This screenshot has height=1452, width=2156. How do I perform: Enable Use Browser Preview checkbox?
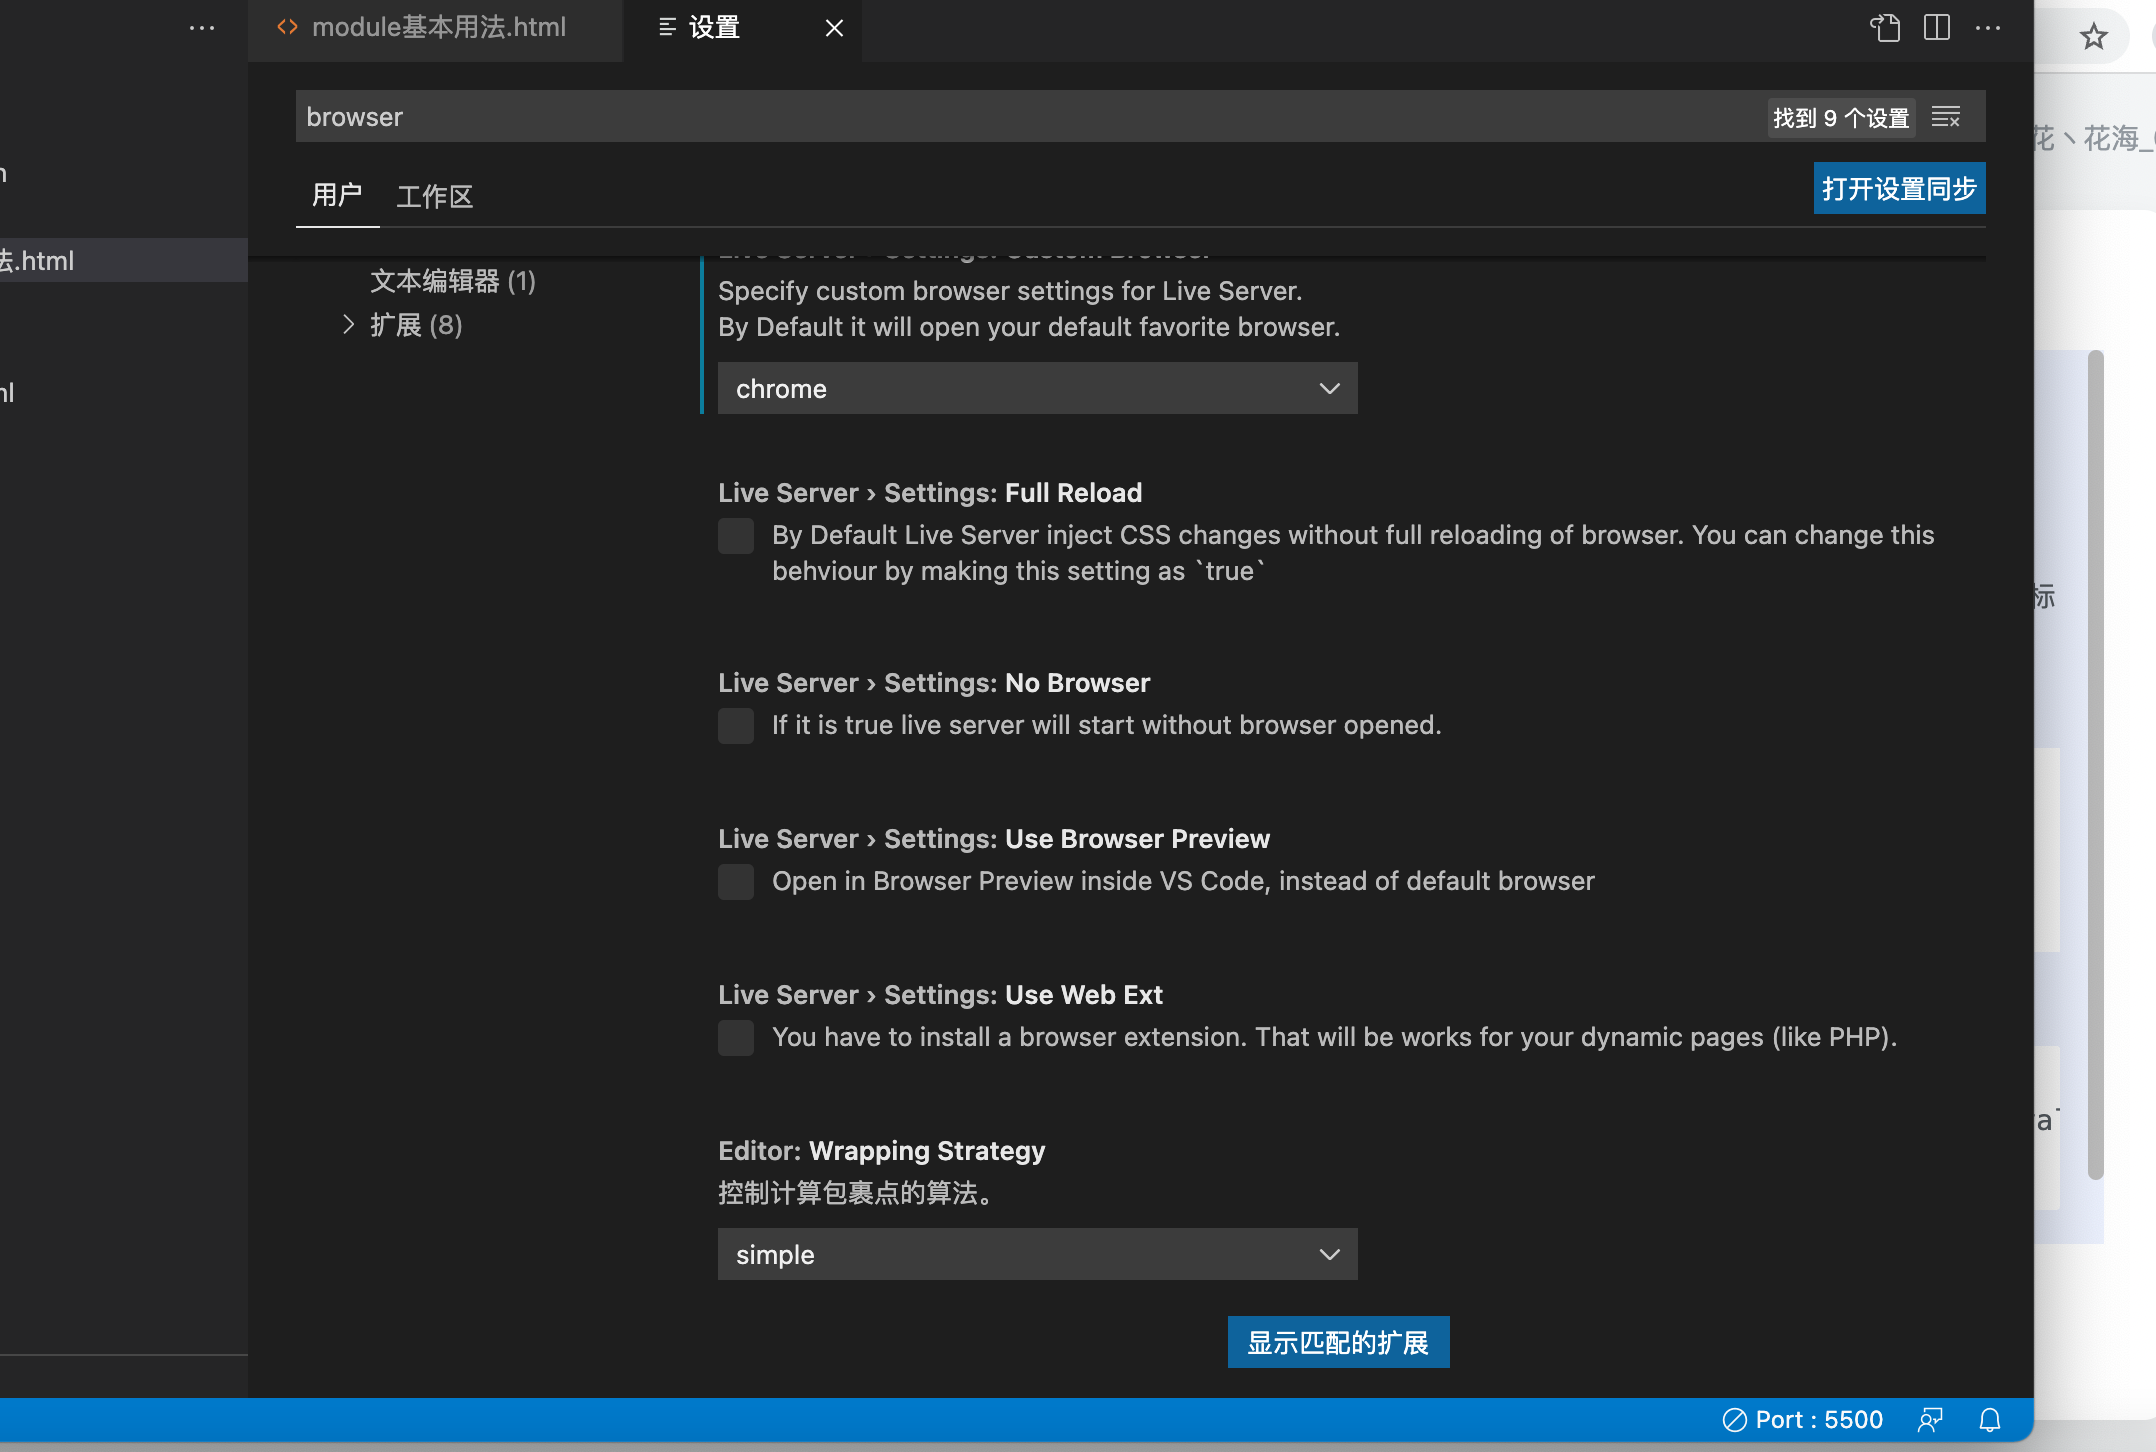click(736, 882)
